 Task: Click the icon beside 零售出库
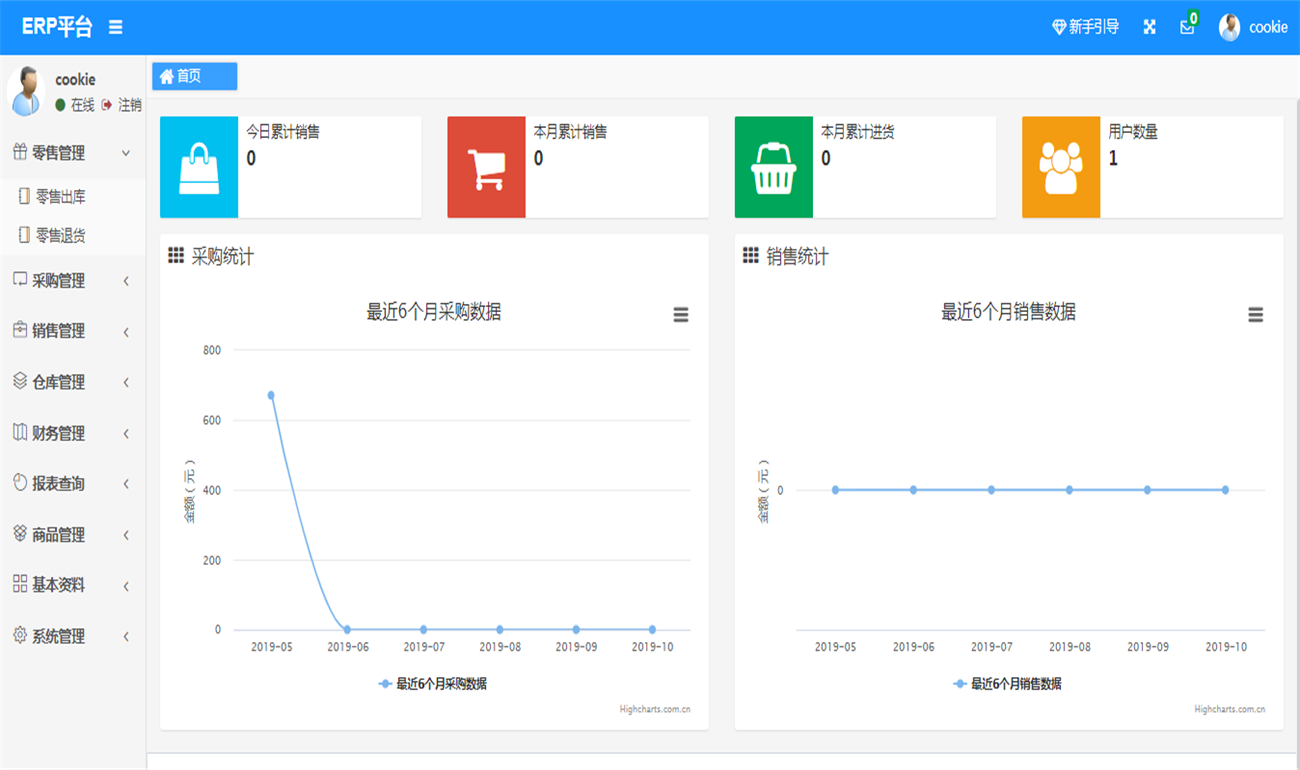click(25, 197)
